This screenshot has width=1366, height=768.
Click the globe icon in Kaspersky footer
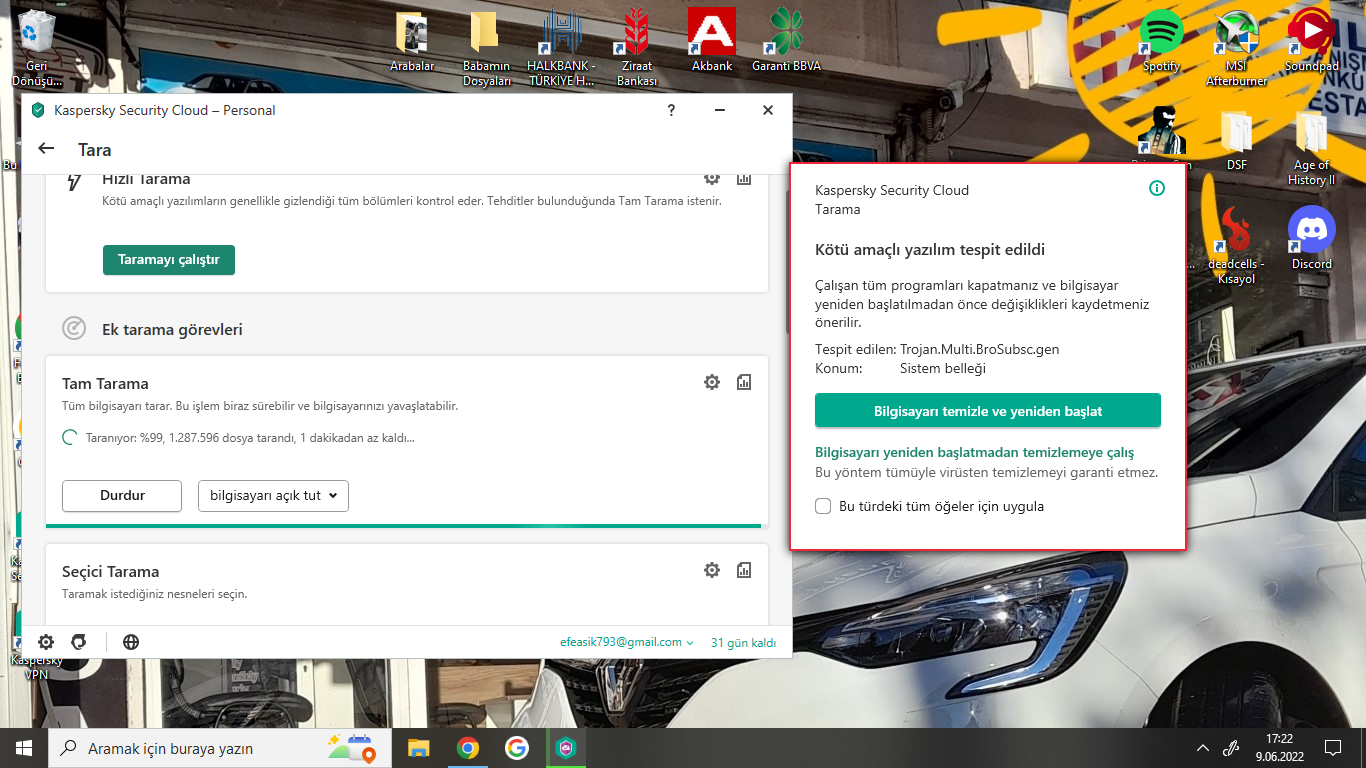click(131, 642)
